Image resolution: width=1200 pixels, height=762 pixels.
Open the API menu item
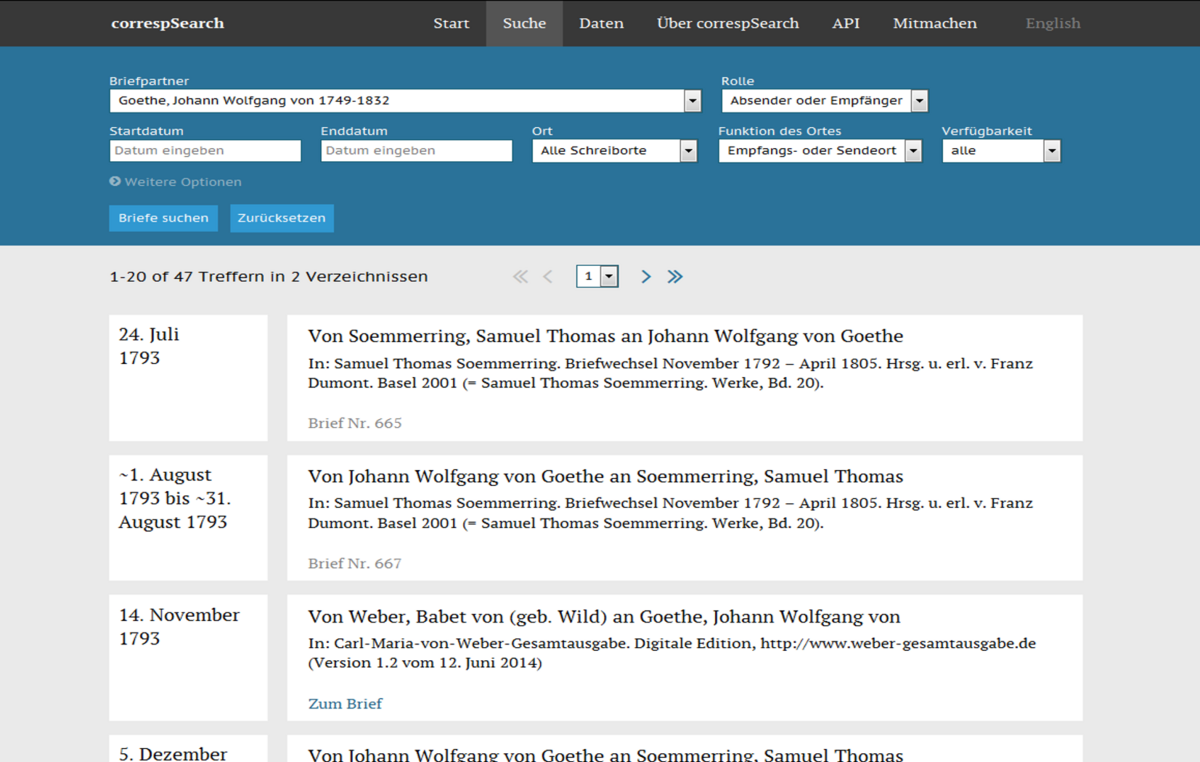(846, 23)
